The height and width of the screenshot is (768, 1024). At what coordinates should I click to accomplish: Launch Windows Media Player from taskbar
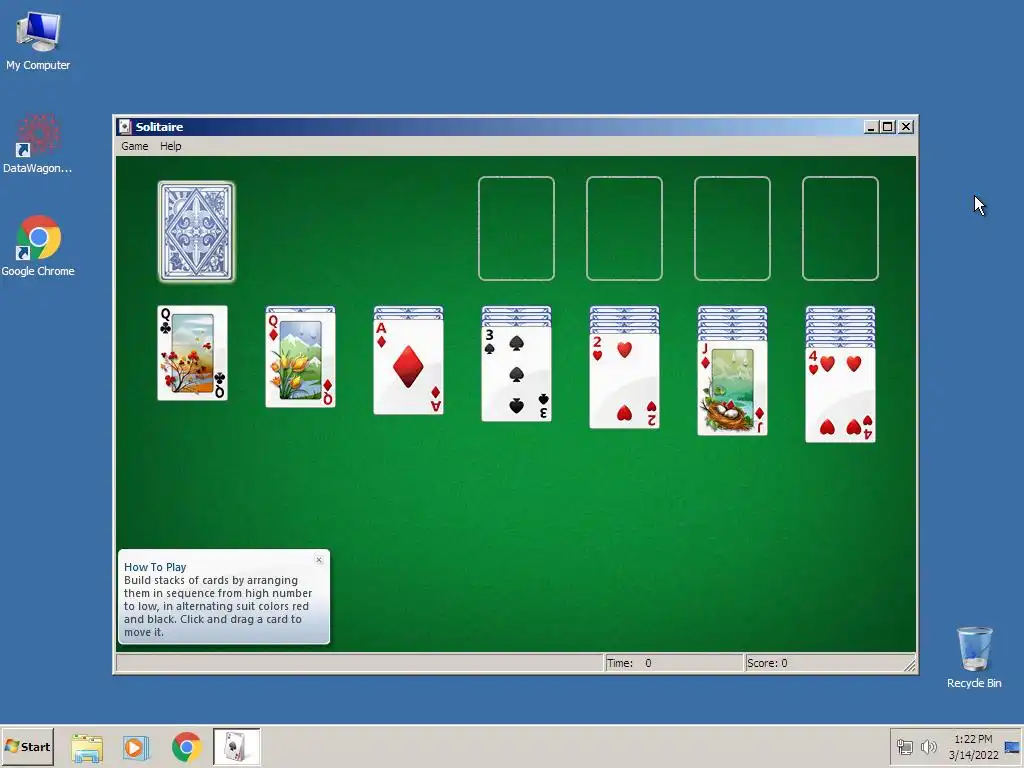pos(136,747)
